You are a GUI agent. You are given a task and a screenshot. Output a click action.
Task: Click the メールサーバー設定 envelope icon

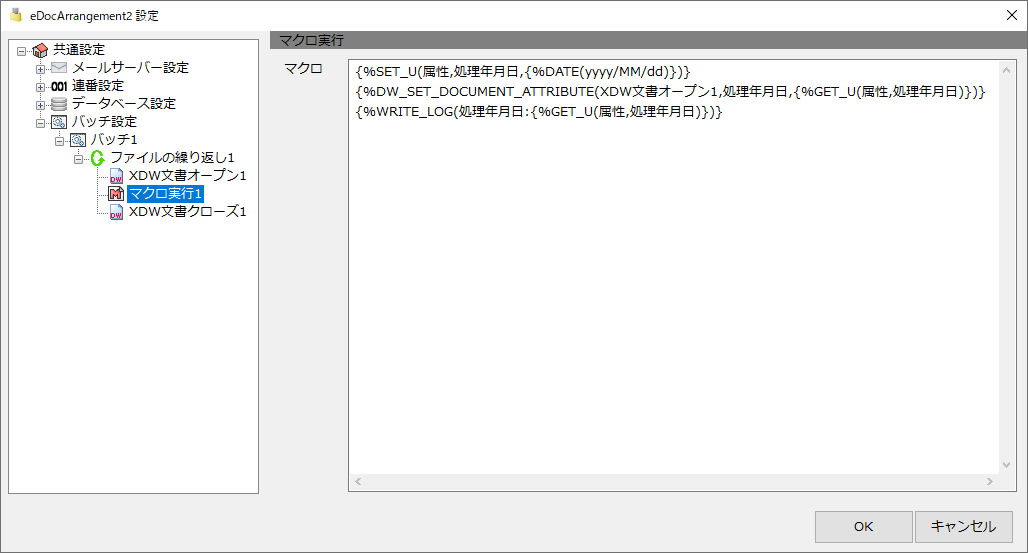point(59,68)
